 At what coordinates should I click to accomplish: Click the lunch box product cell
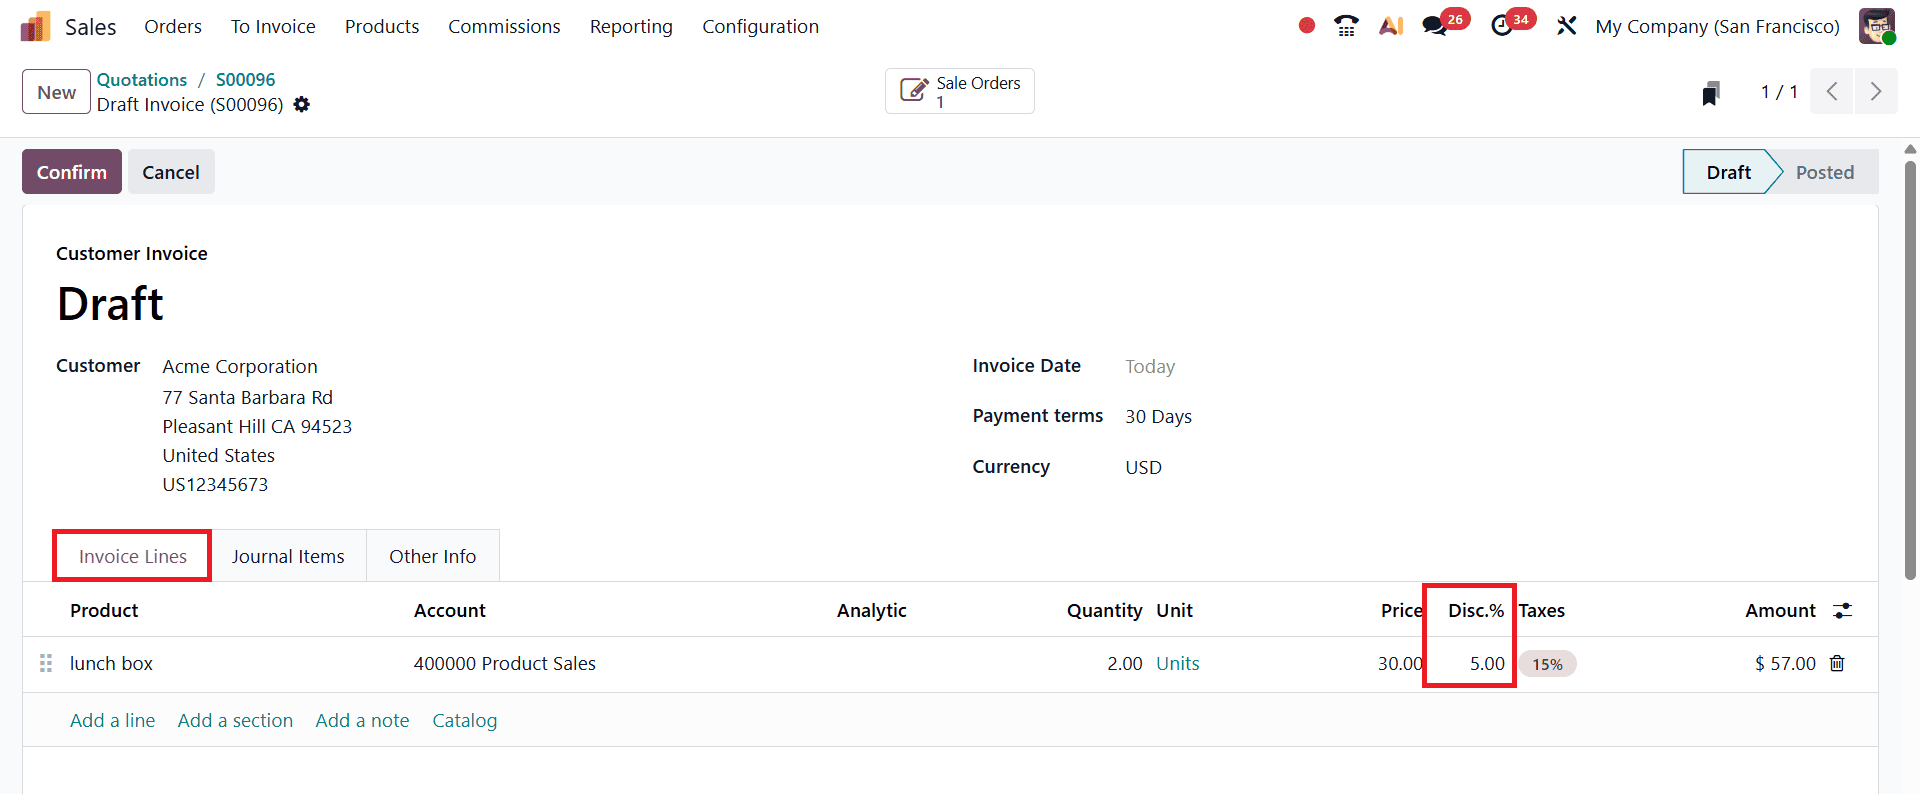click(x=111, y=663)
